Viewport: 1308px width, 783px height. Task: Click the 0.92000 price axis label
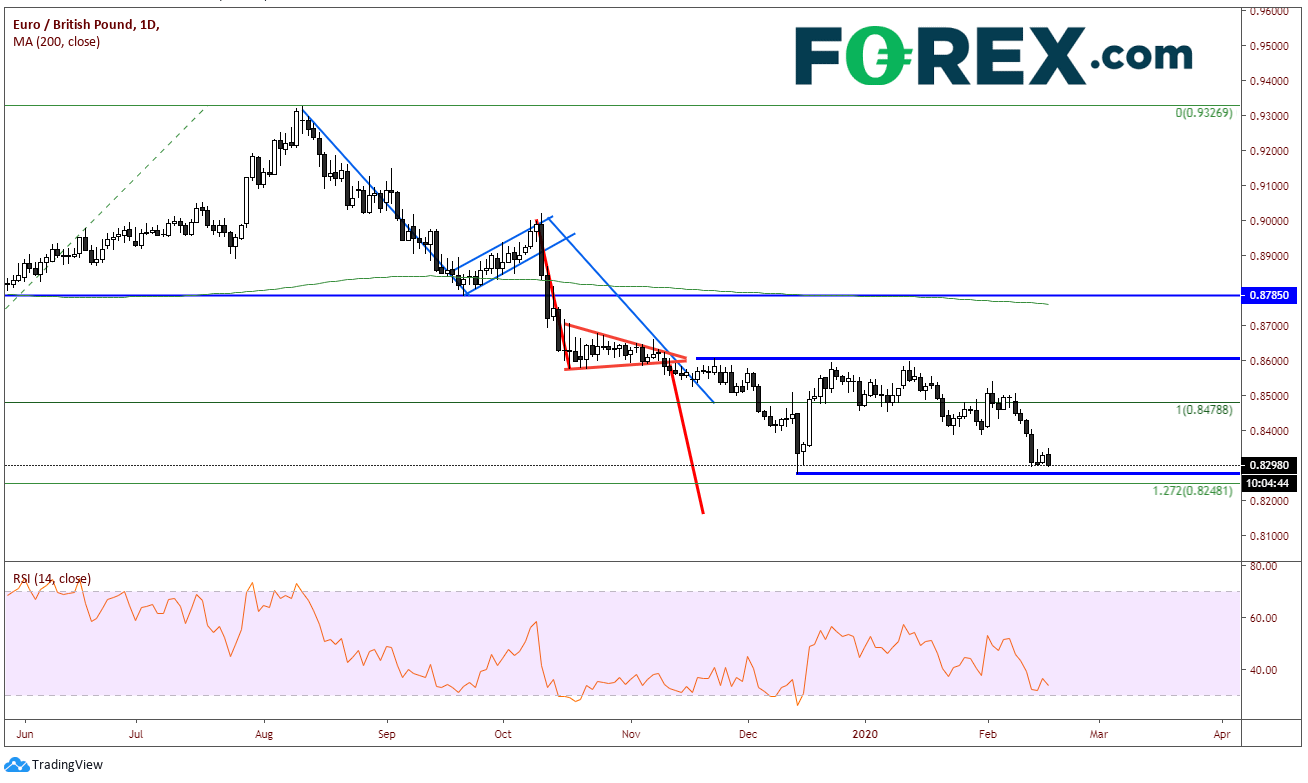click(x=1267, y=151)
